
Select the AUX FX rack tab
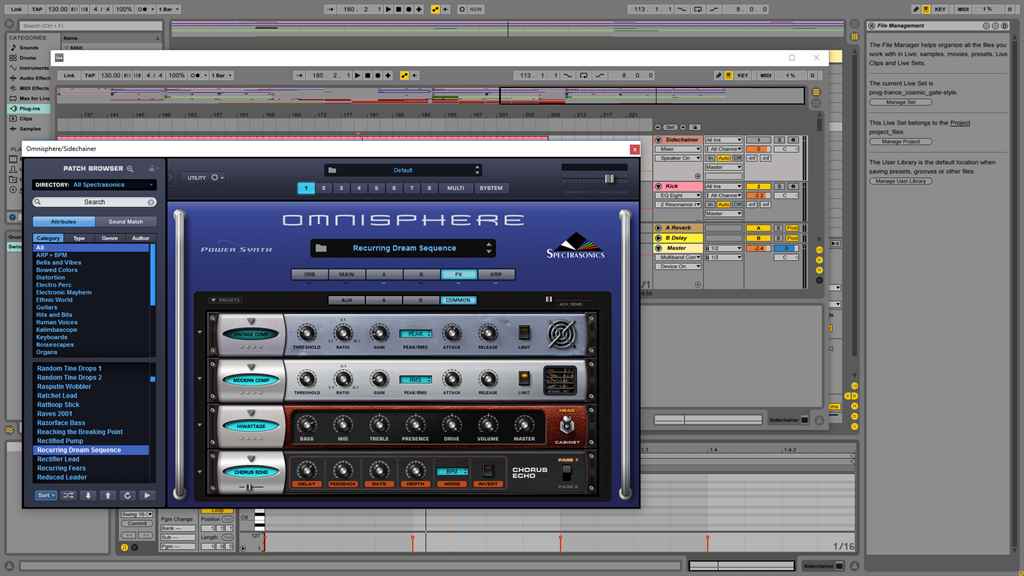(x=346, y=300)
